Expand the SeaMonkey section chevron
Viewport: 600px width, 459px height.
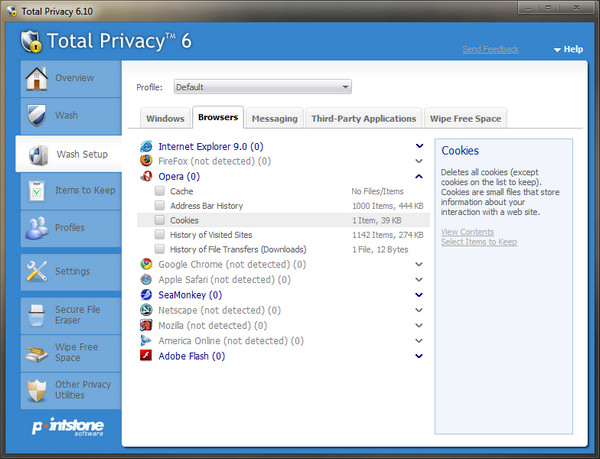pyautogui.click(x=419, y=295)
